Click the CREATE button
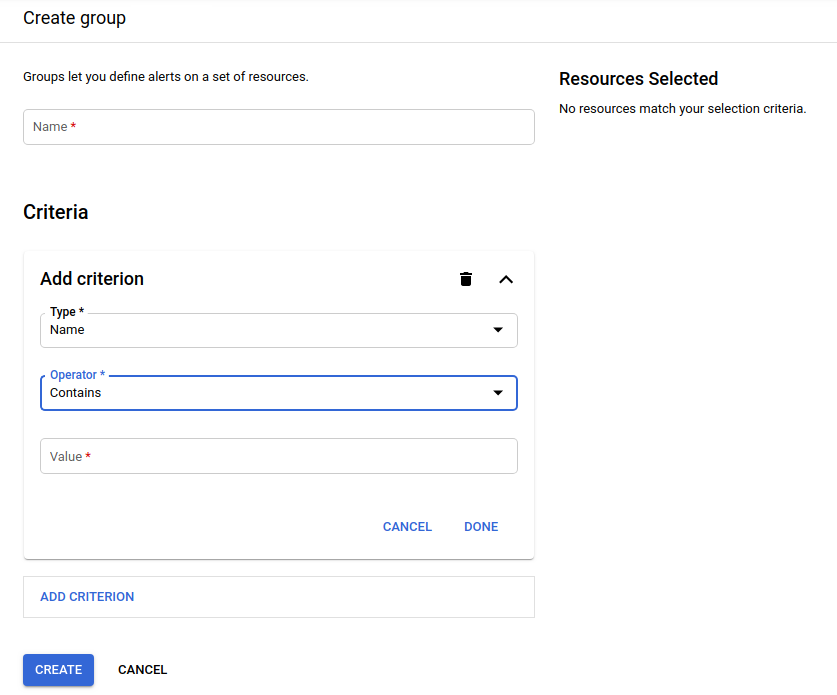 [x=58, y=669]
